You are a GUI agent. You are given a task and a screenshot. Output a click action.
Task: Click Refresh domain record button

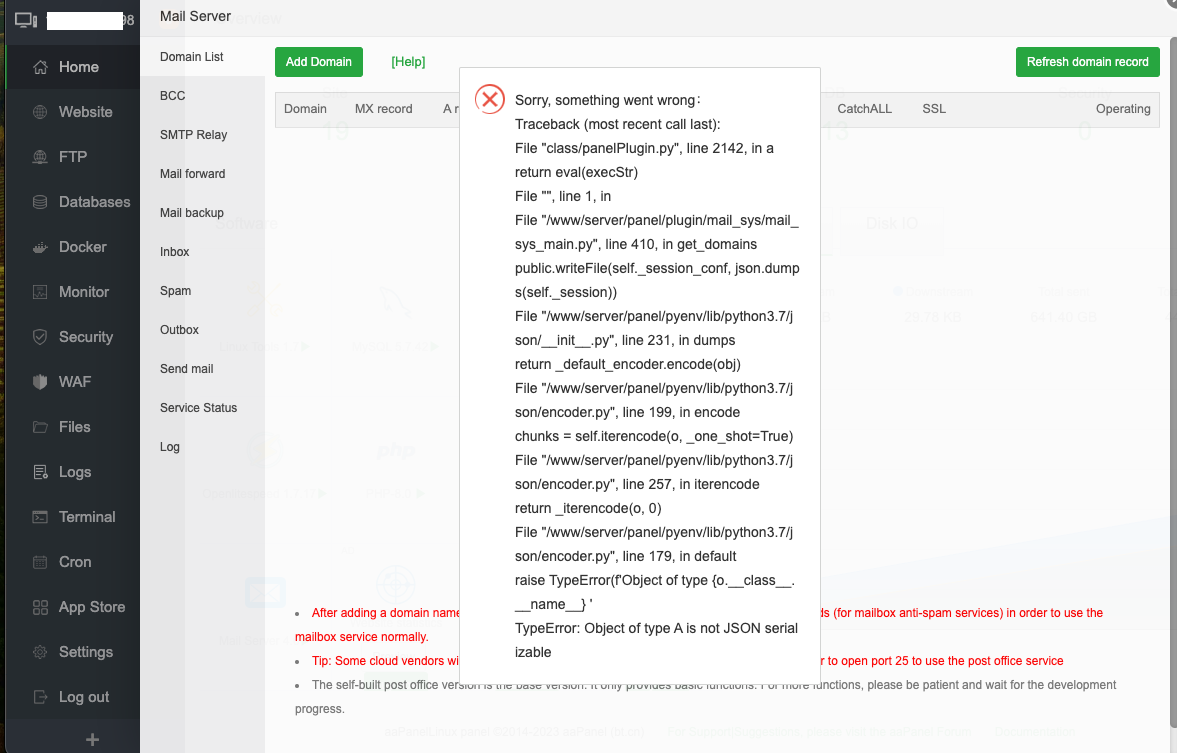(1087, 62)
